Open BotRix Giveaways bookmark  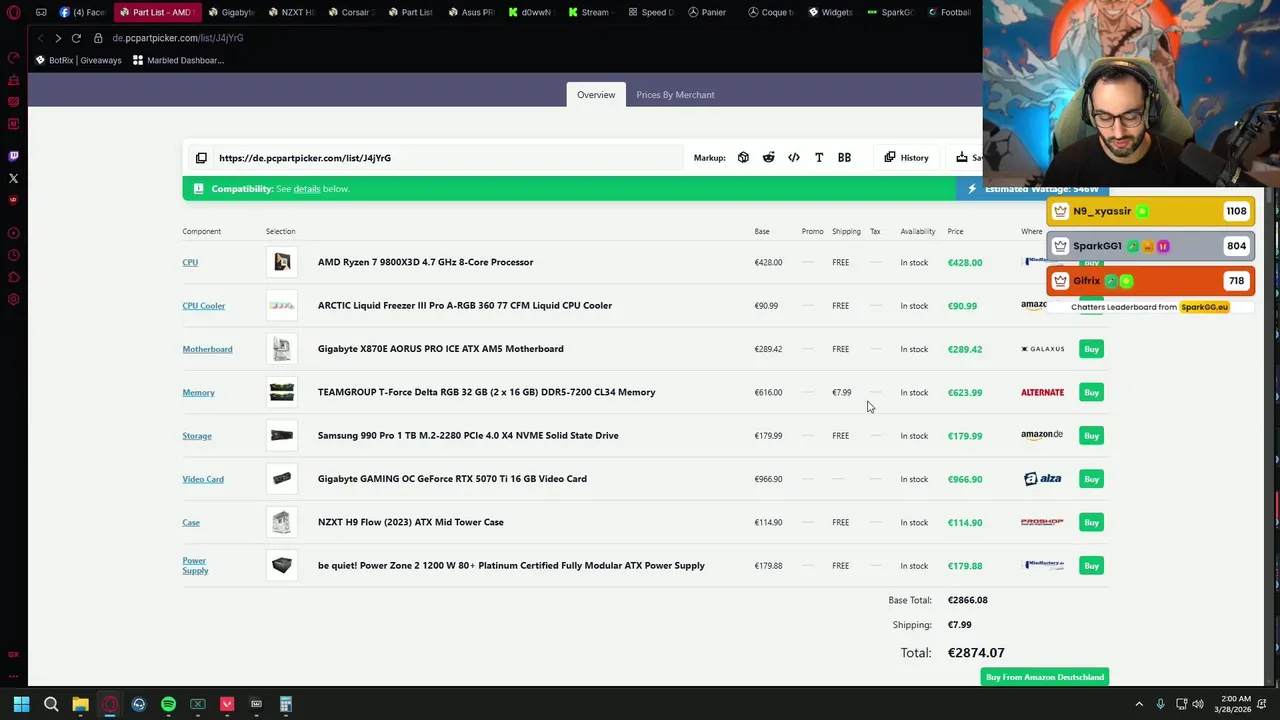tap(78, 60)
